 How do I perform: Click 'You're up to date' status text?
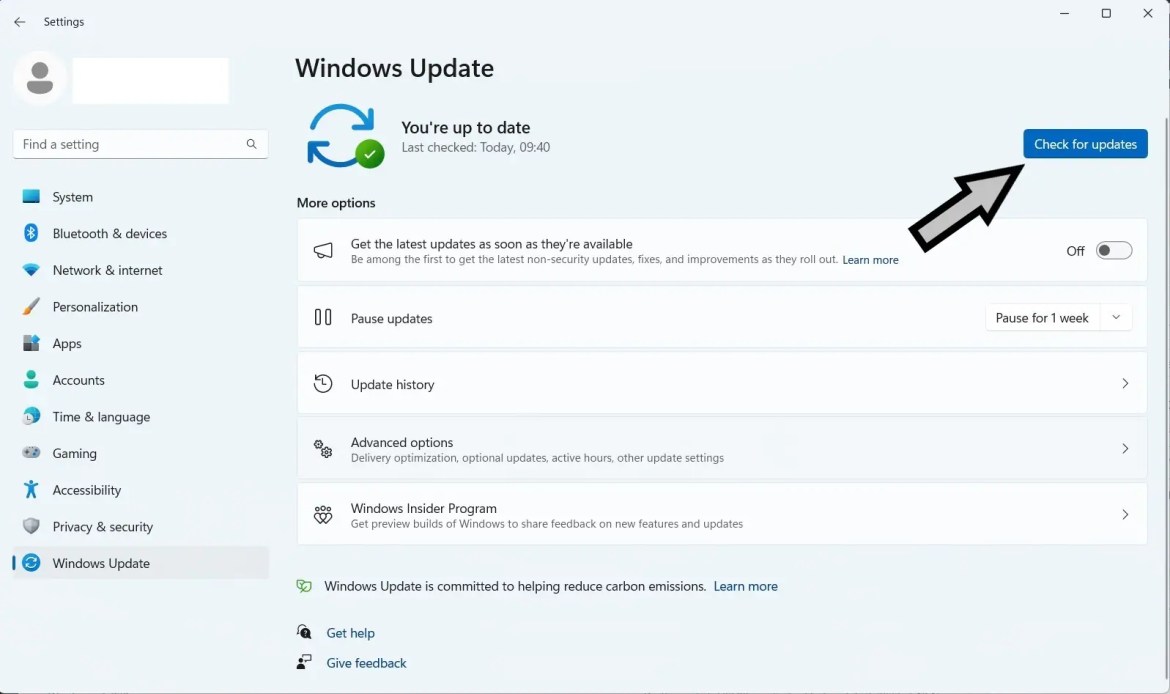click(466, 128)
